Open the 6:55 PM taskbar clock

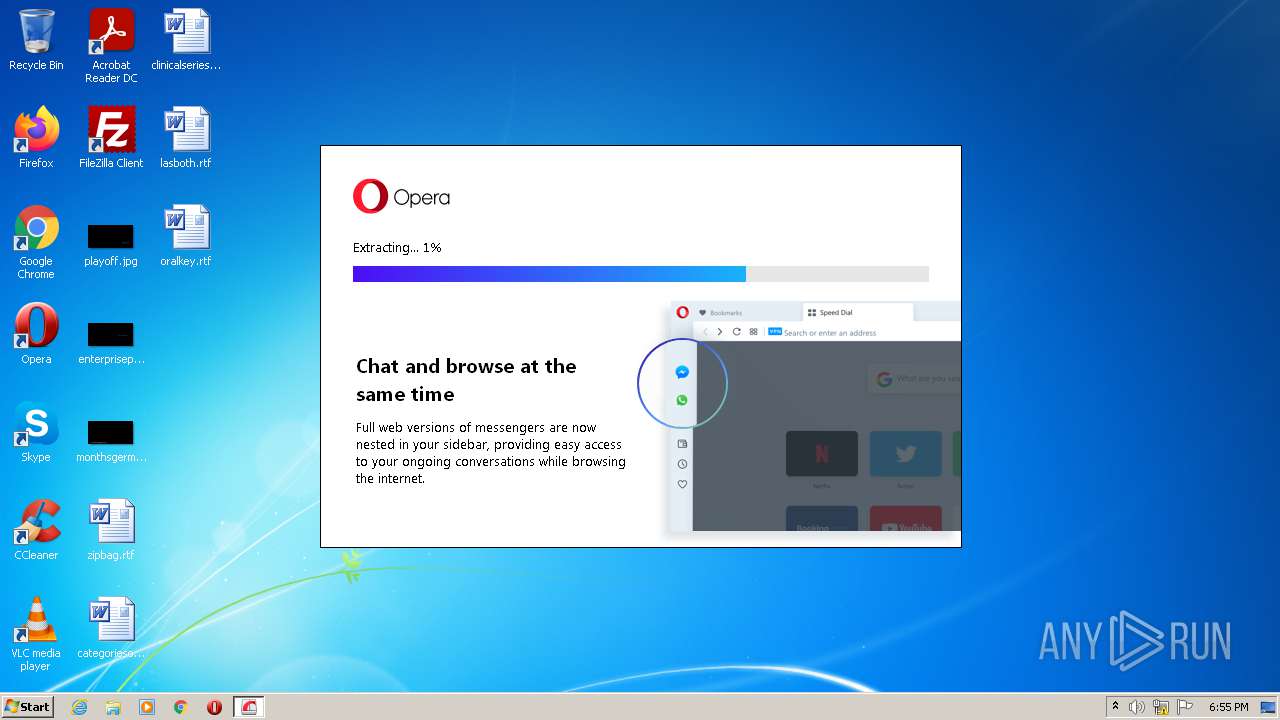point(1228,707)
